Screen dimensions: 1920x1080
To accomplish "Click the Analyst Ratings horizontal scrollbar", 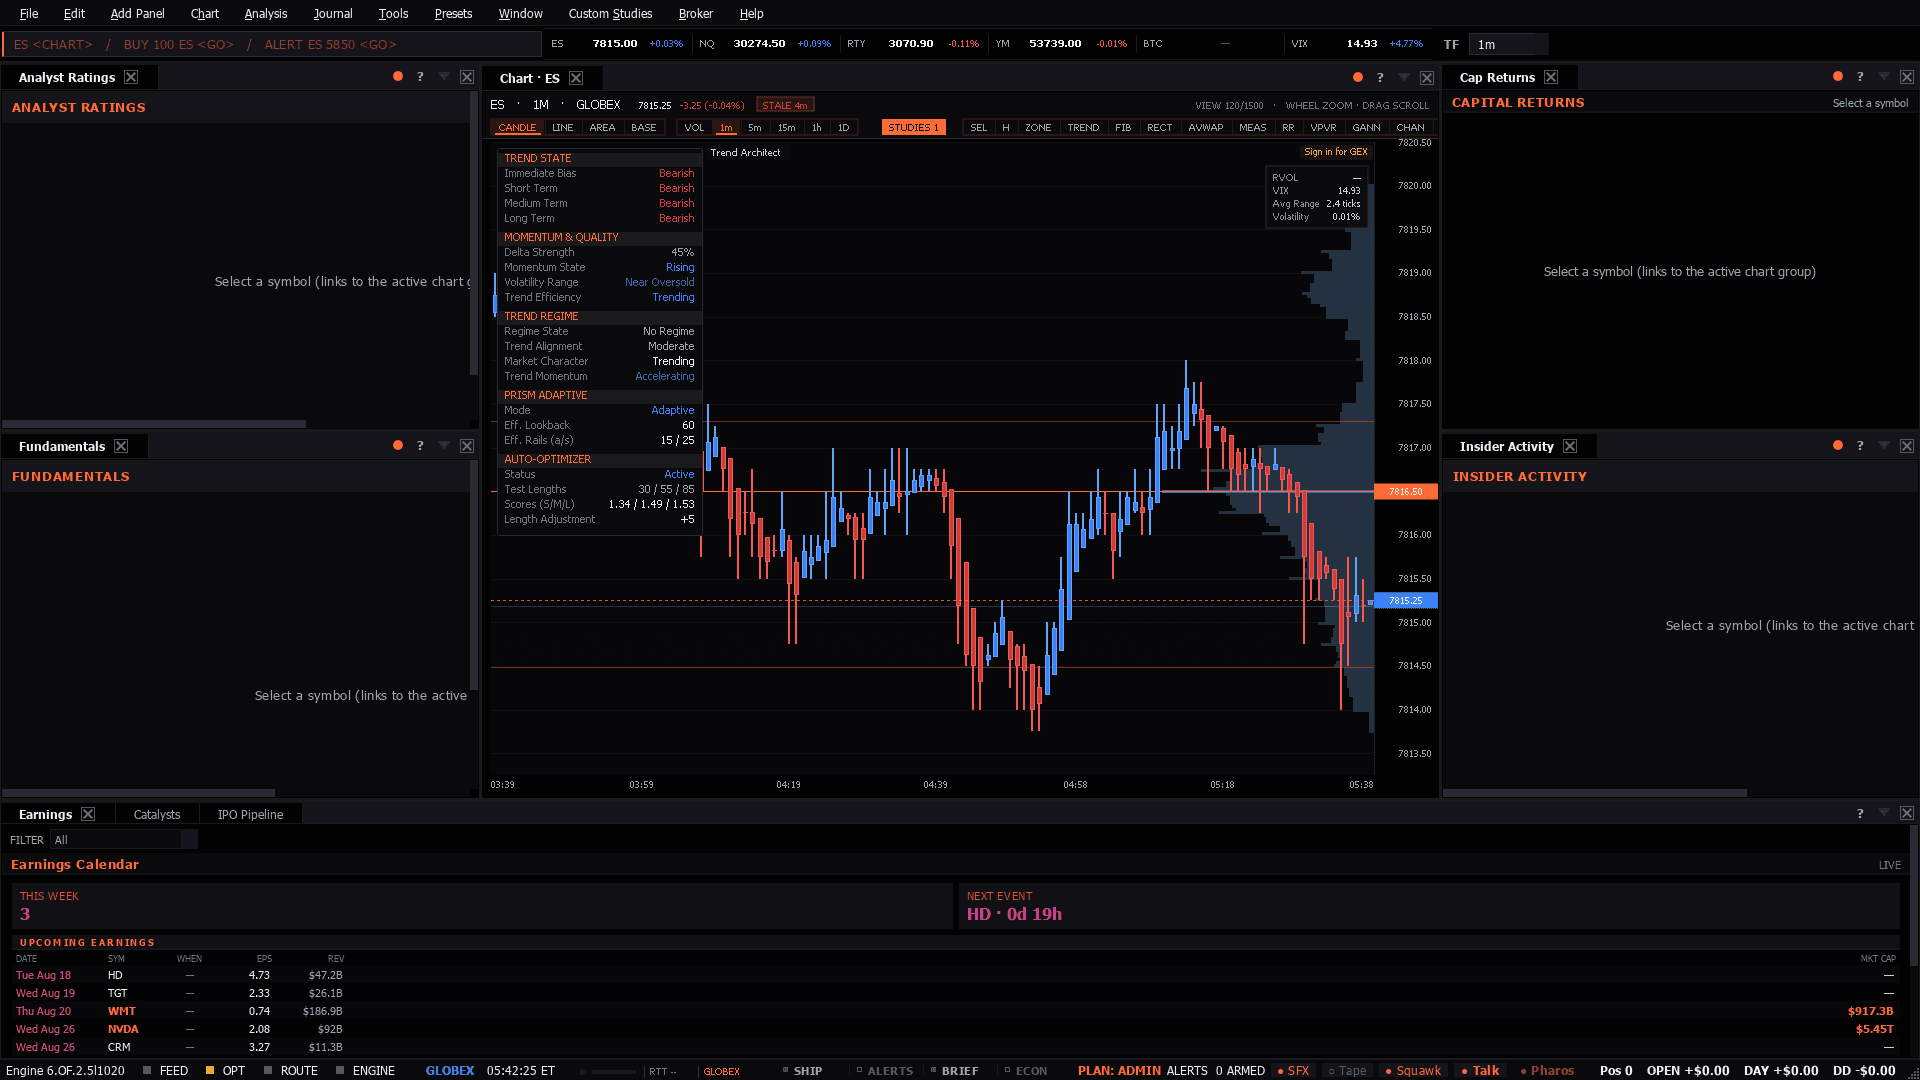I will 154,424.
